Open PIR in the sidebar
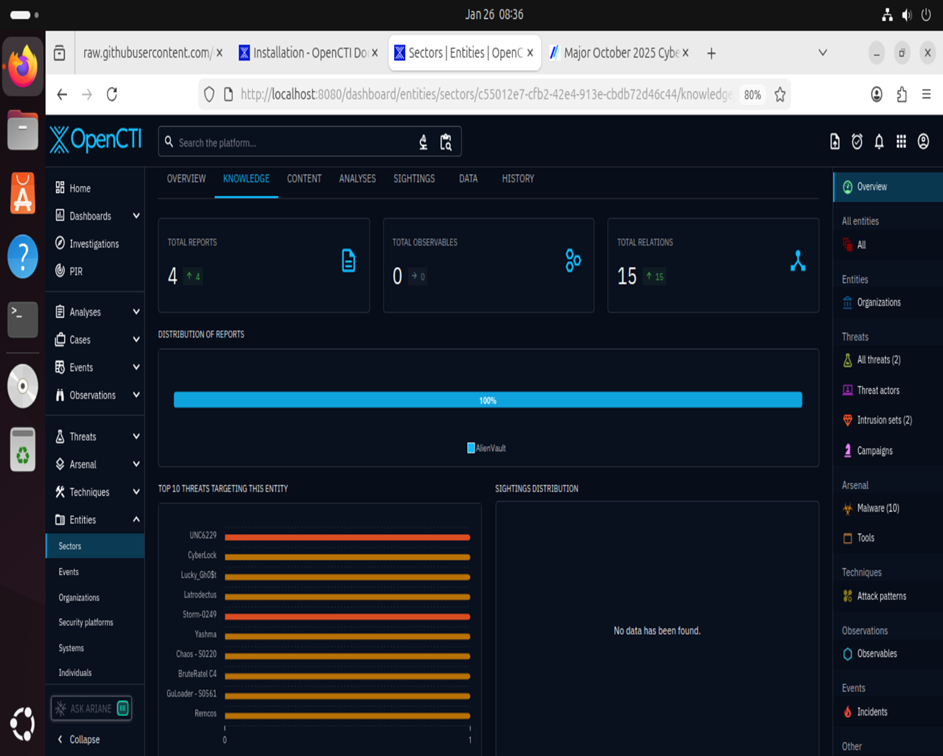Image resolution: width=943 pixels, height=756 pixels. click(x=76, y=271)
